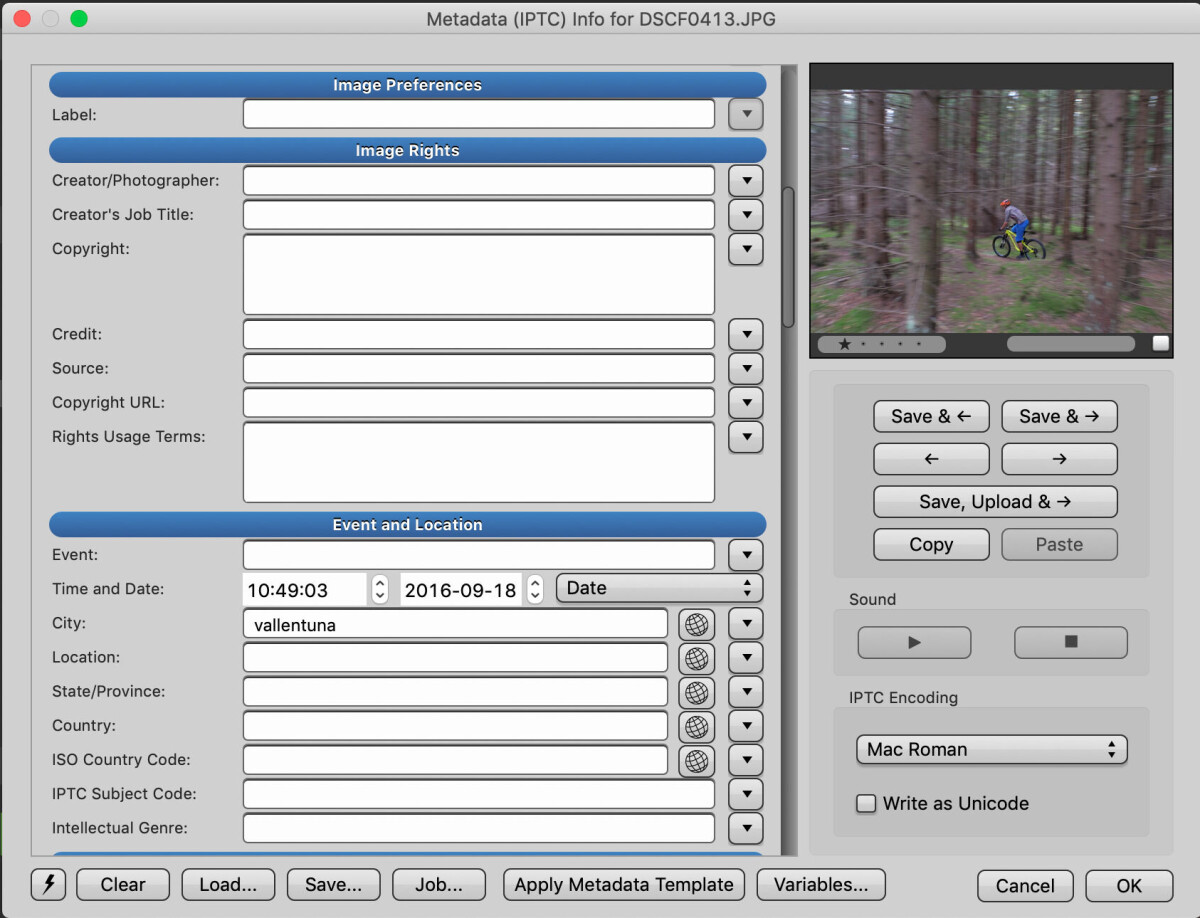Open Copyright field dropdown
This screenshot has height=918, width=1200.
(x=746, y=249)
